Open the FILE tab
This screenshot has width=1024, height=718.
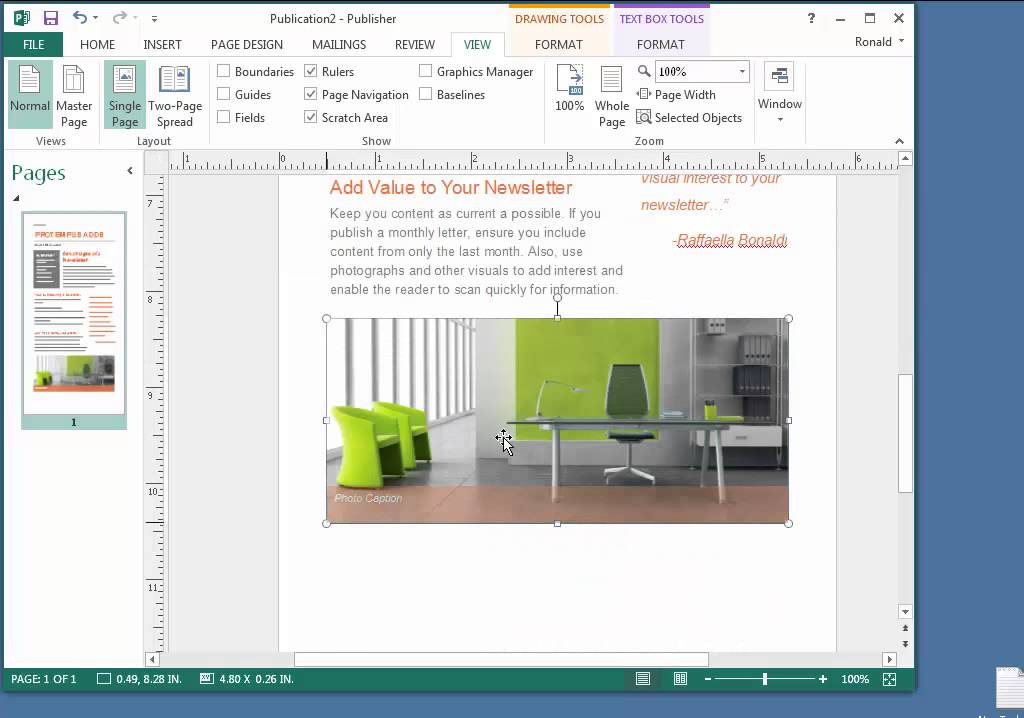[x=33, y=44]
